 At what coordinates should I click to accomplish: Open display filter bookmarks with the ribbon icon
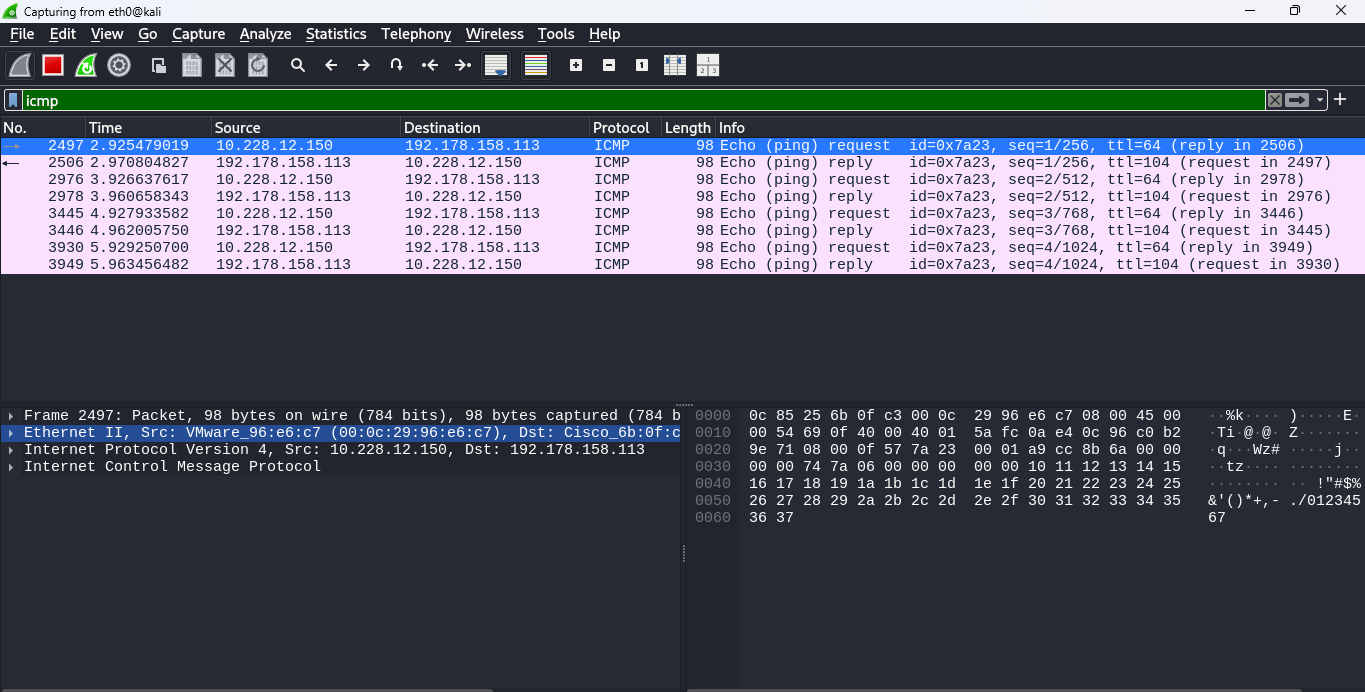[x=13, y=100]
